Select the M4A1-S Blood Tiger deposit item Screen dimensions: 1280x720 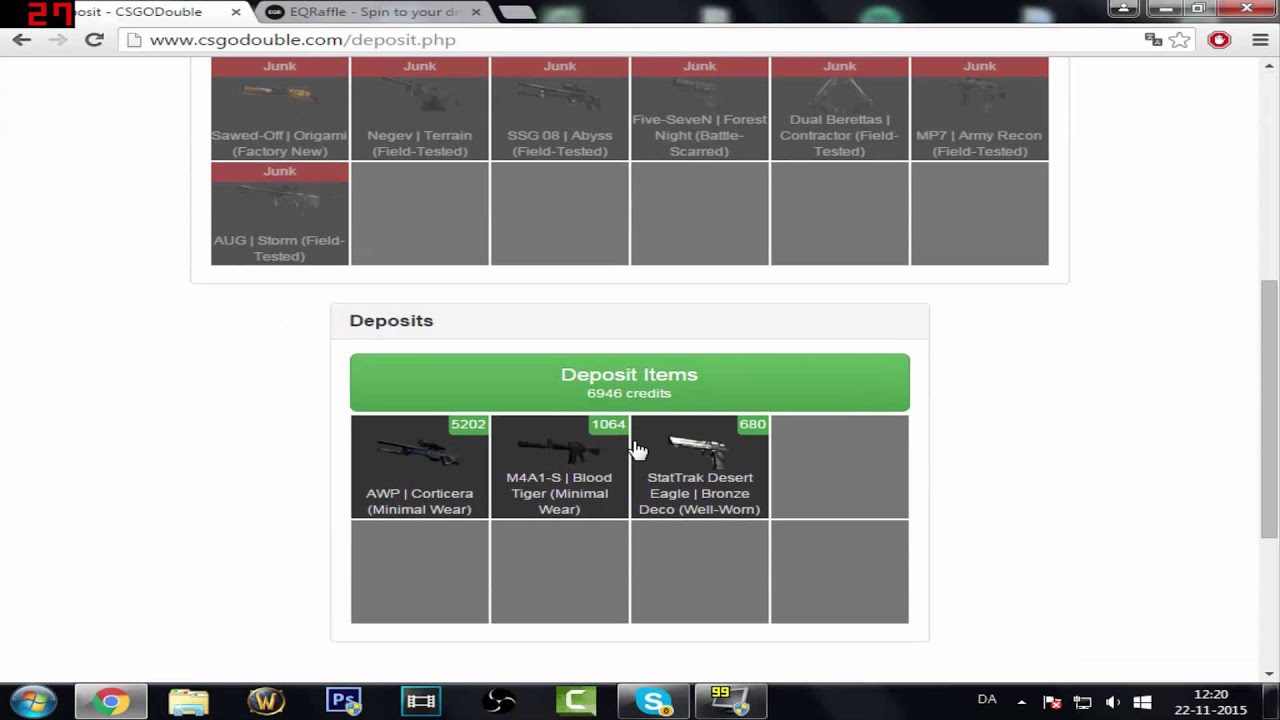pyautogui.click(x=560, y=467)
